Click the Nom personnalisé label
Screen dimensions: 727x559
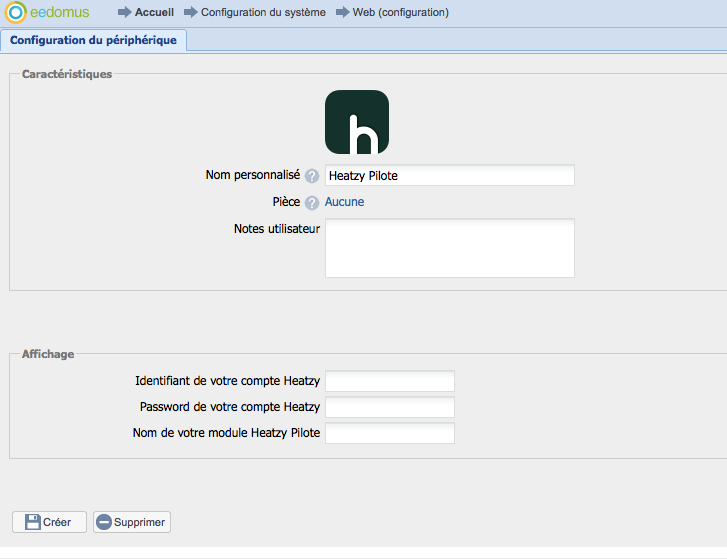(x=253, y=175)
